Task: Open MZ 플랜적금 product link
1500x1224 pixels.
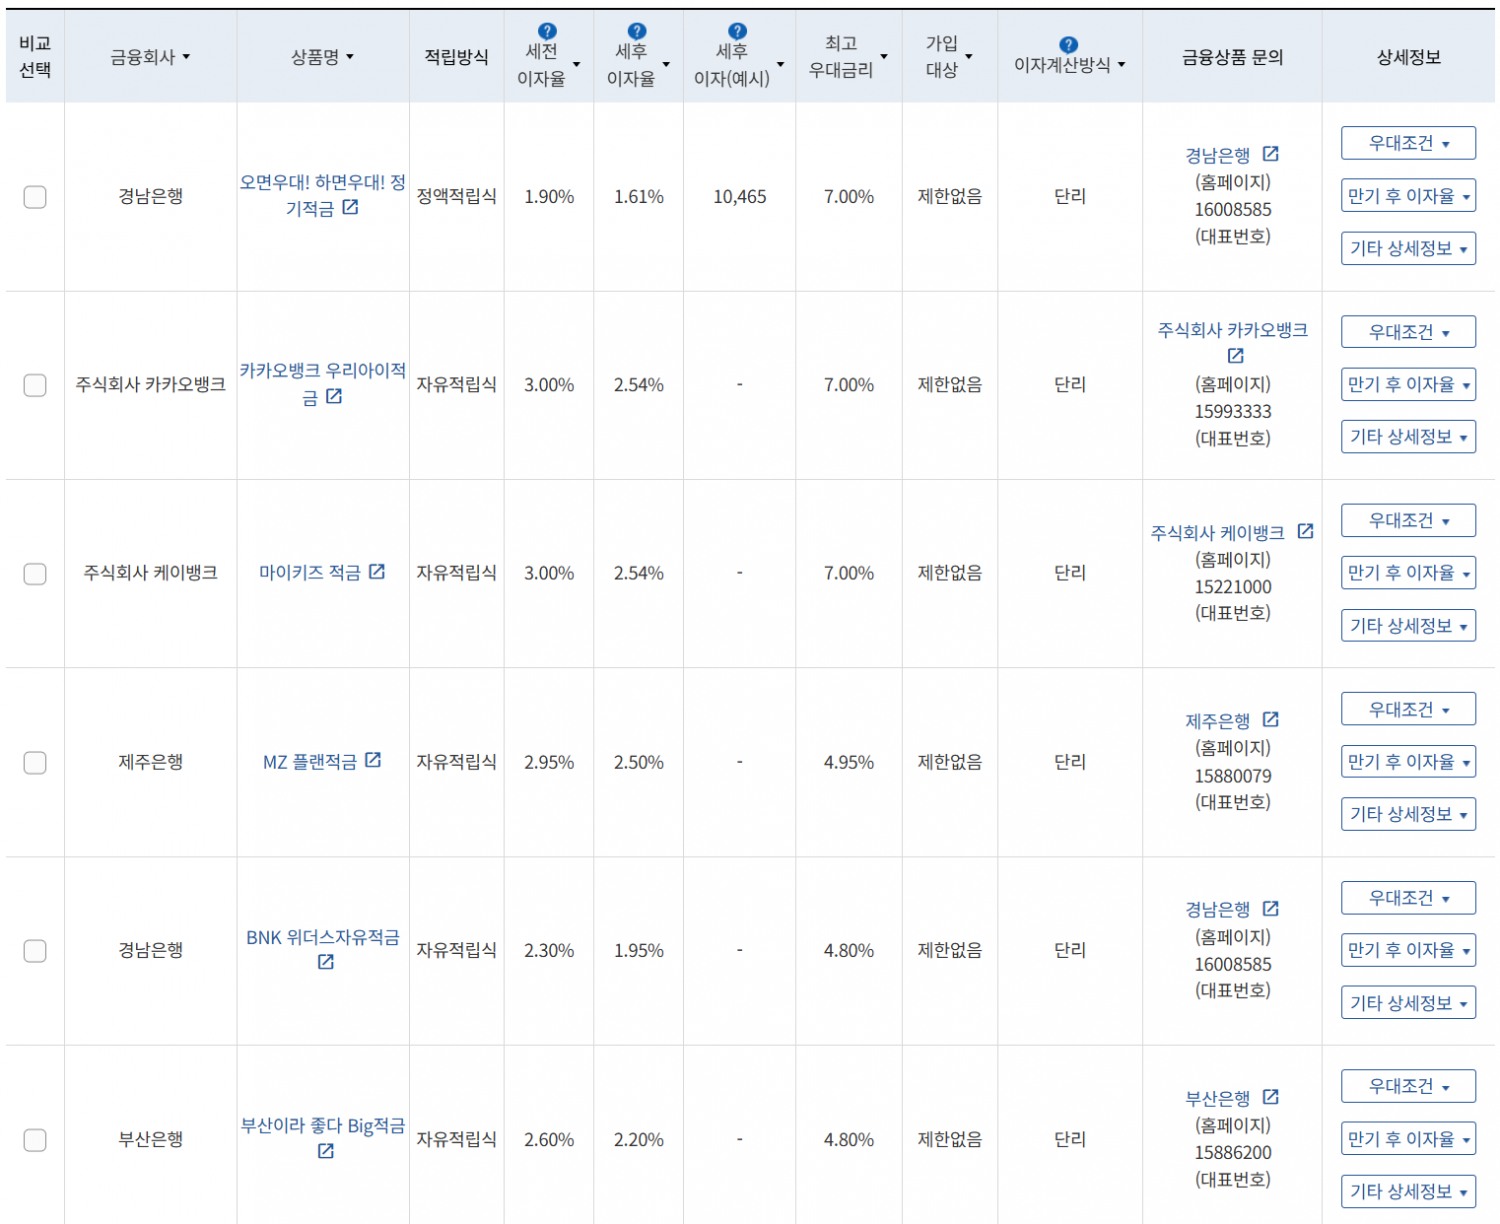Action: (309, 762)
